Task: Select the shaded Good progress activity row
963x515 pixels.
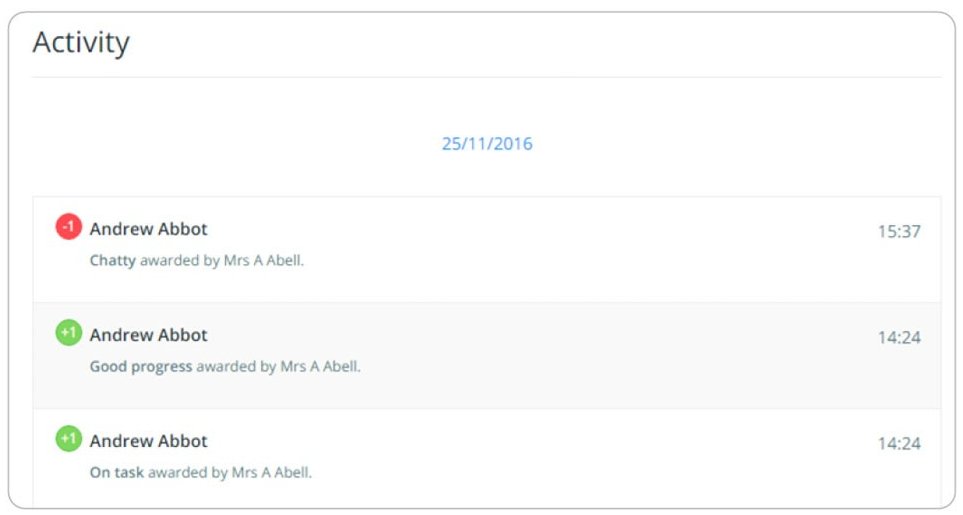Action: (486, 356)
